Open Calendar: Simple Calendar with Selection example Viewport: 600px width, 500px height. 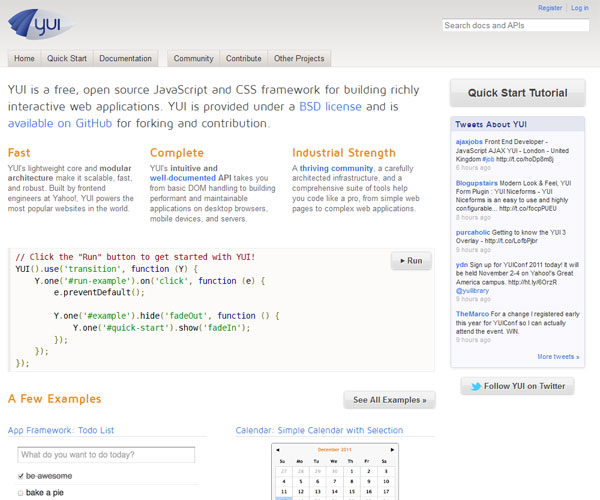[x=319, y=430]
